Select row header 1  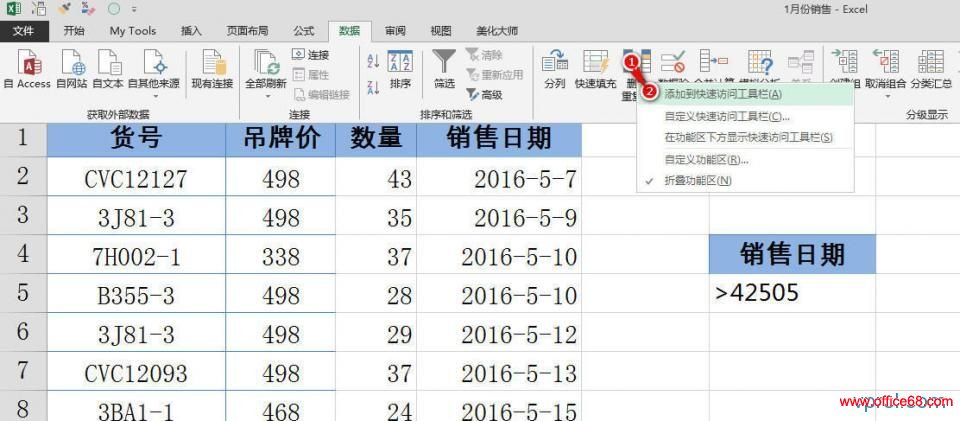tap(23, 140)
